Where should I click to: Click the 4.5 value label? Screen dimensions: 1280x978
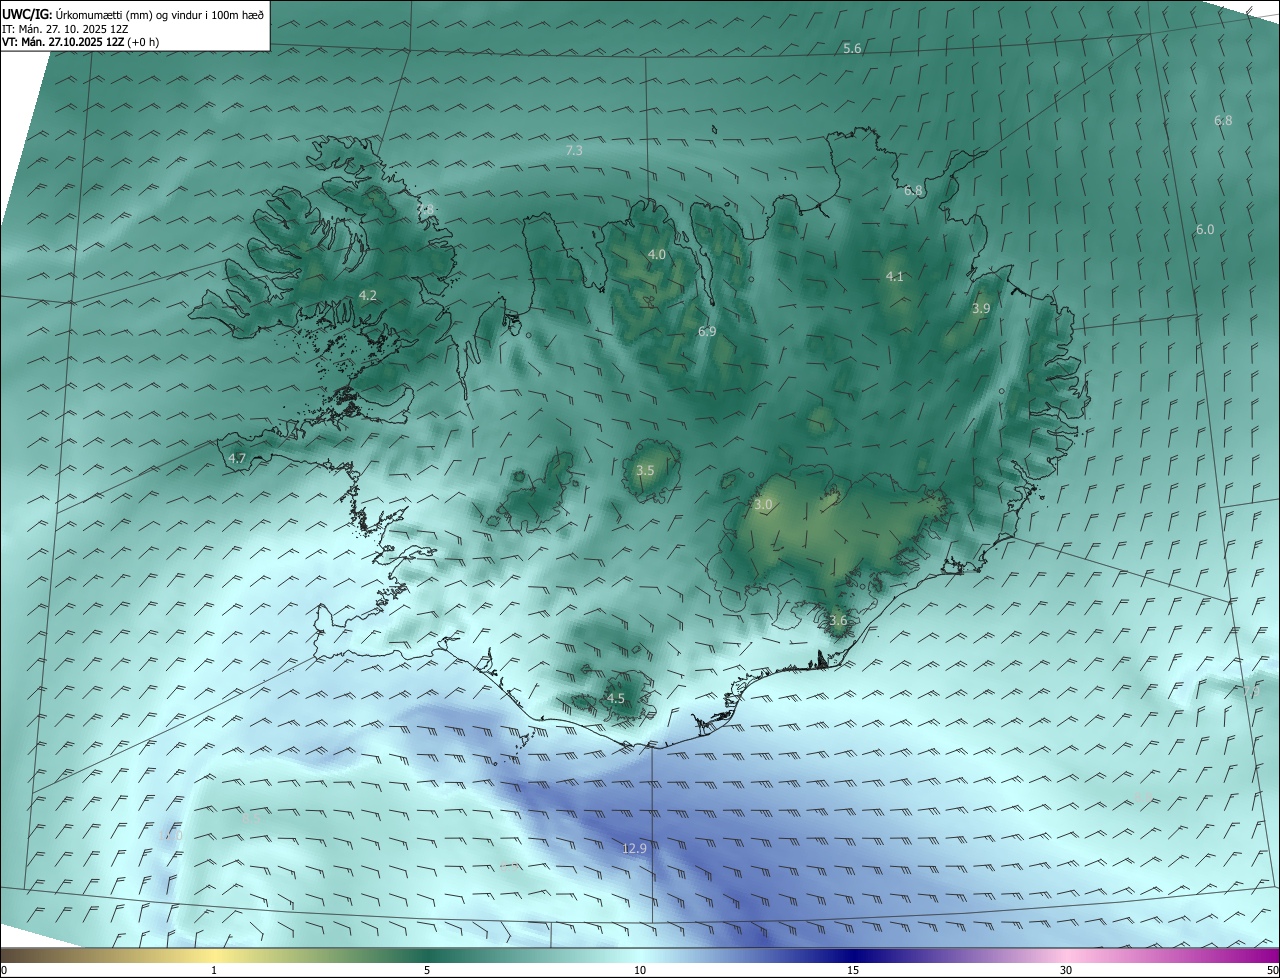[x=615, y=698]
